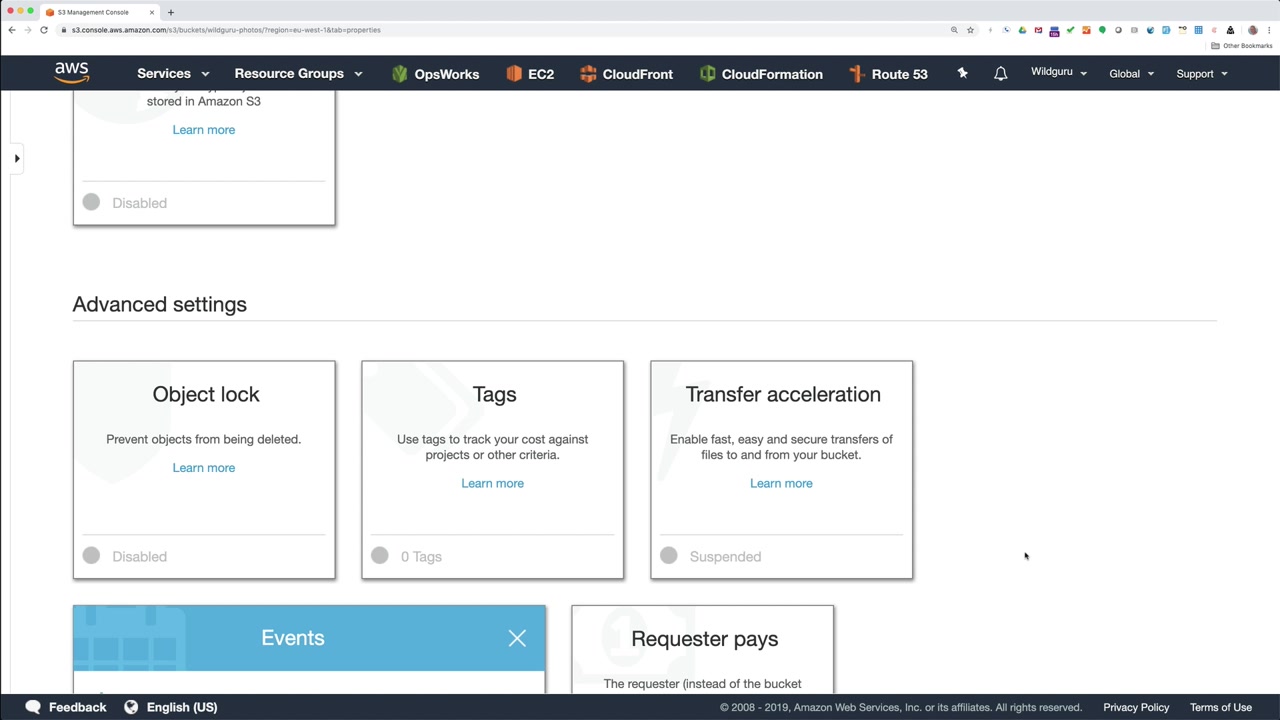
Task: Go back with the browser back arrow
Action: 12,30
